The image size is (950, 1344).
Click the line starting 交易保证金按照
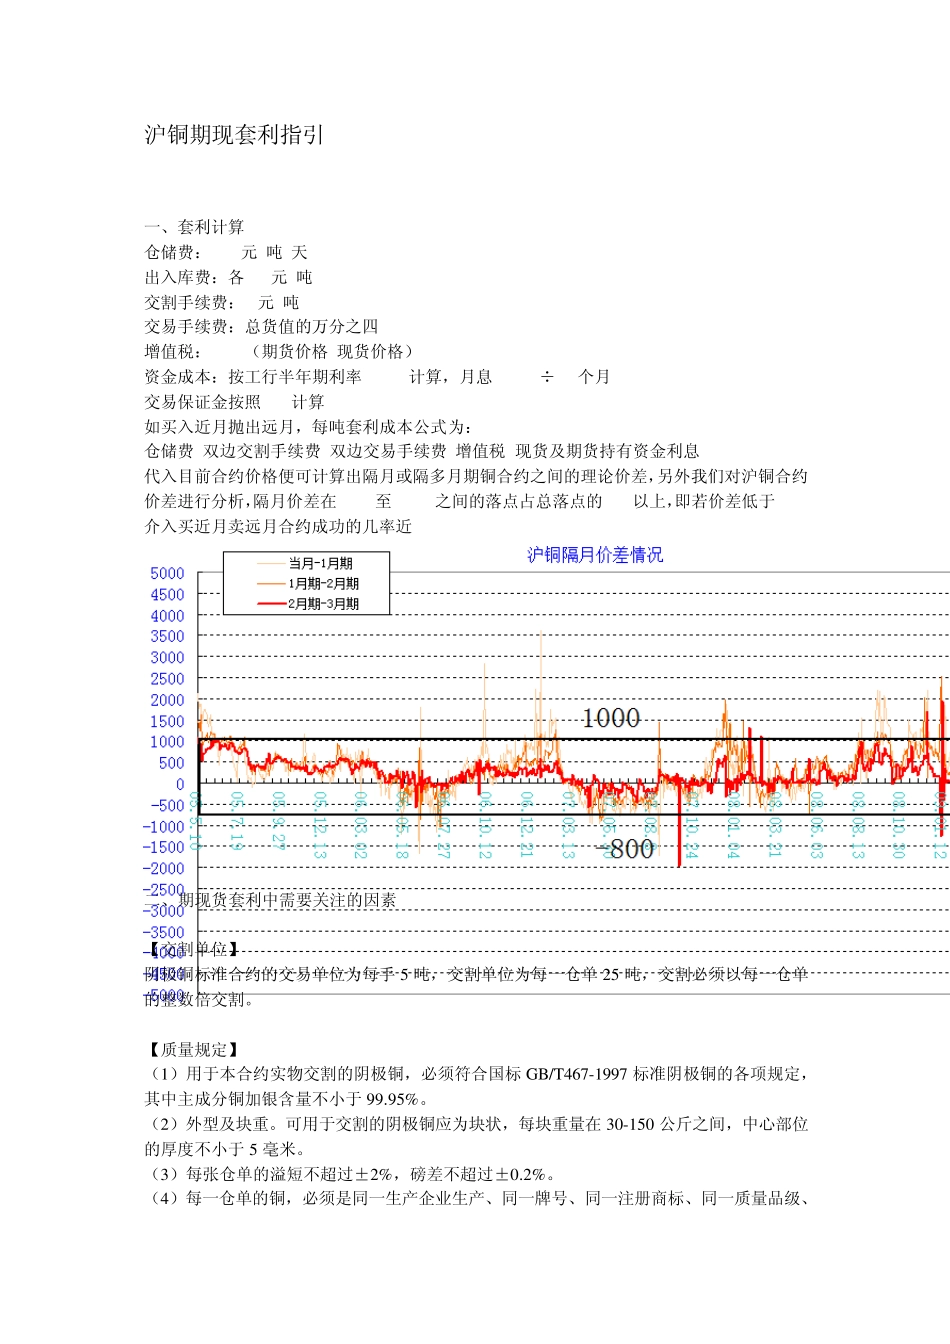234,402
